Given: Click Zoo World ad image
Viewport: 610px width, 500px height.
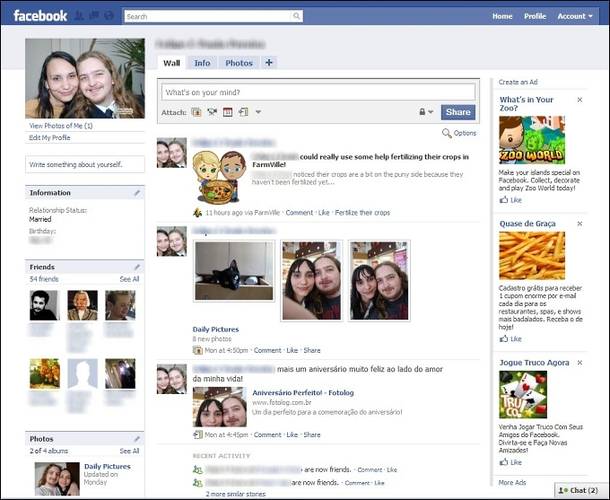Looking at the screenshot, I should 532,140.
